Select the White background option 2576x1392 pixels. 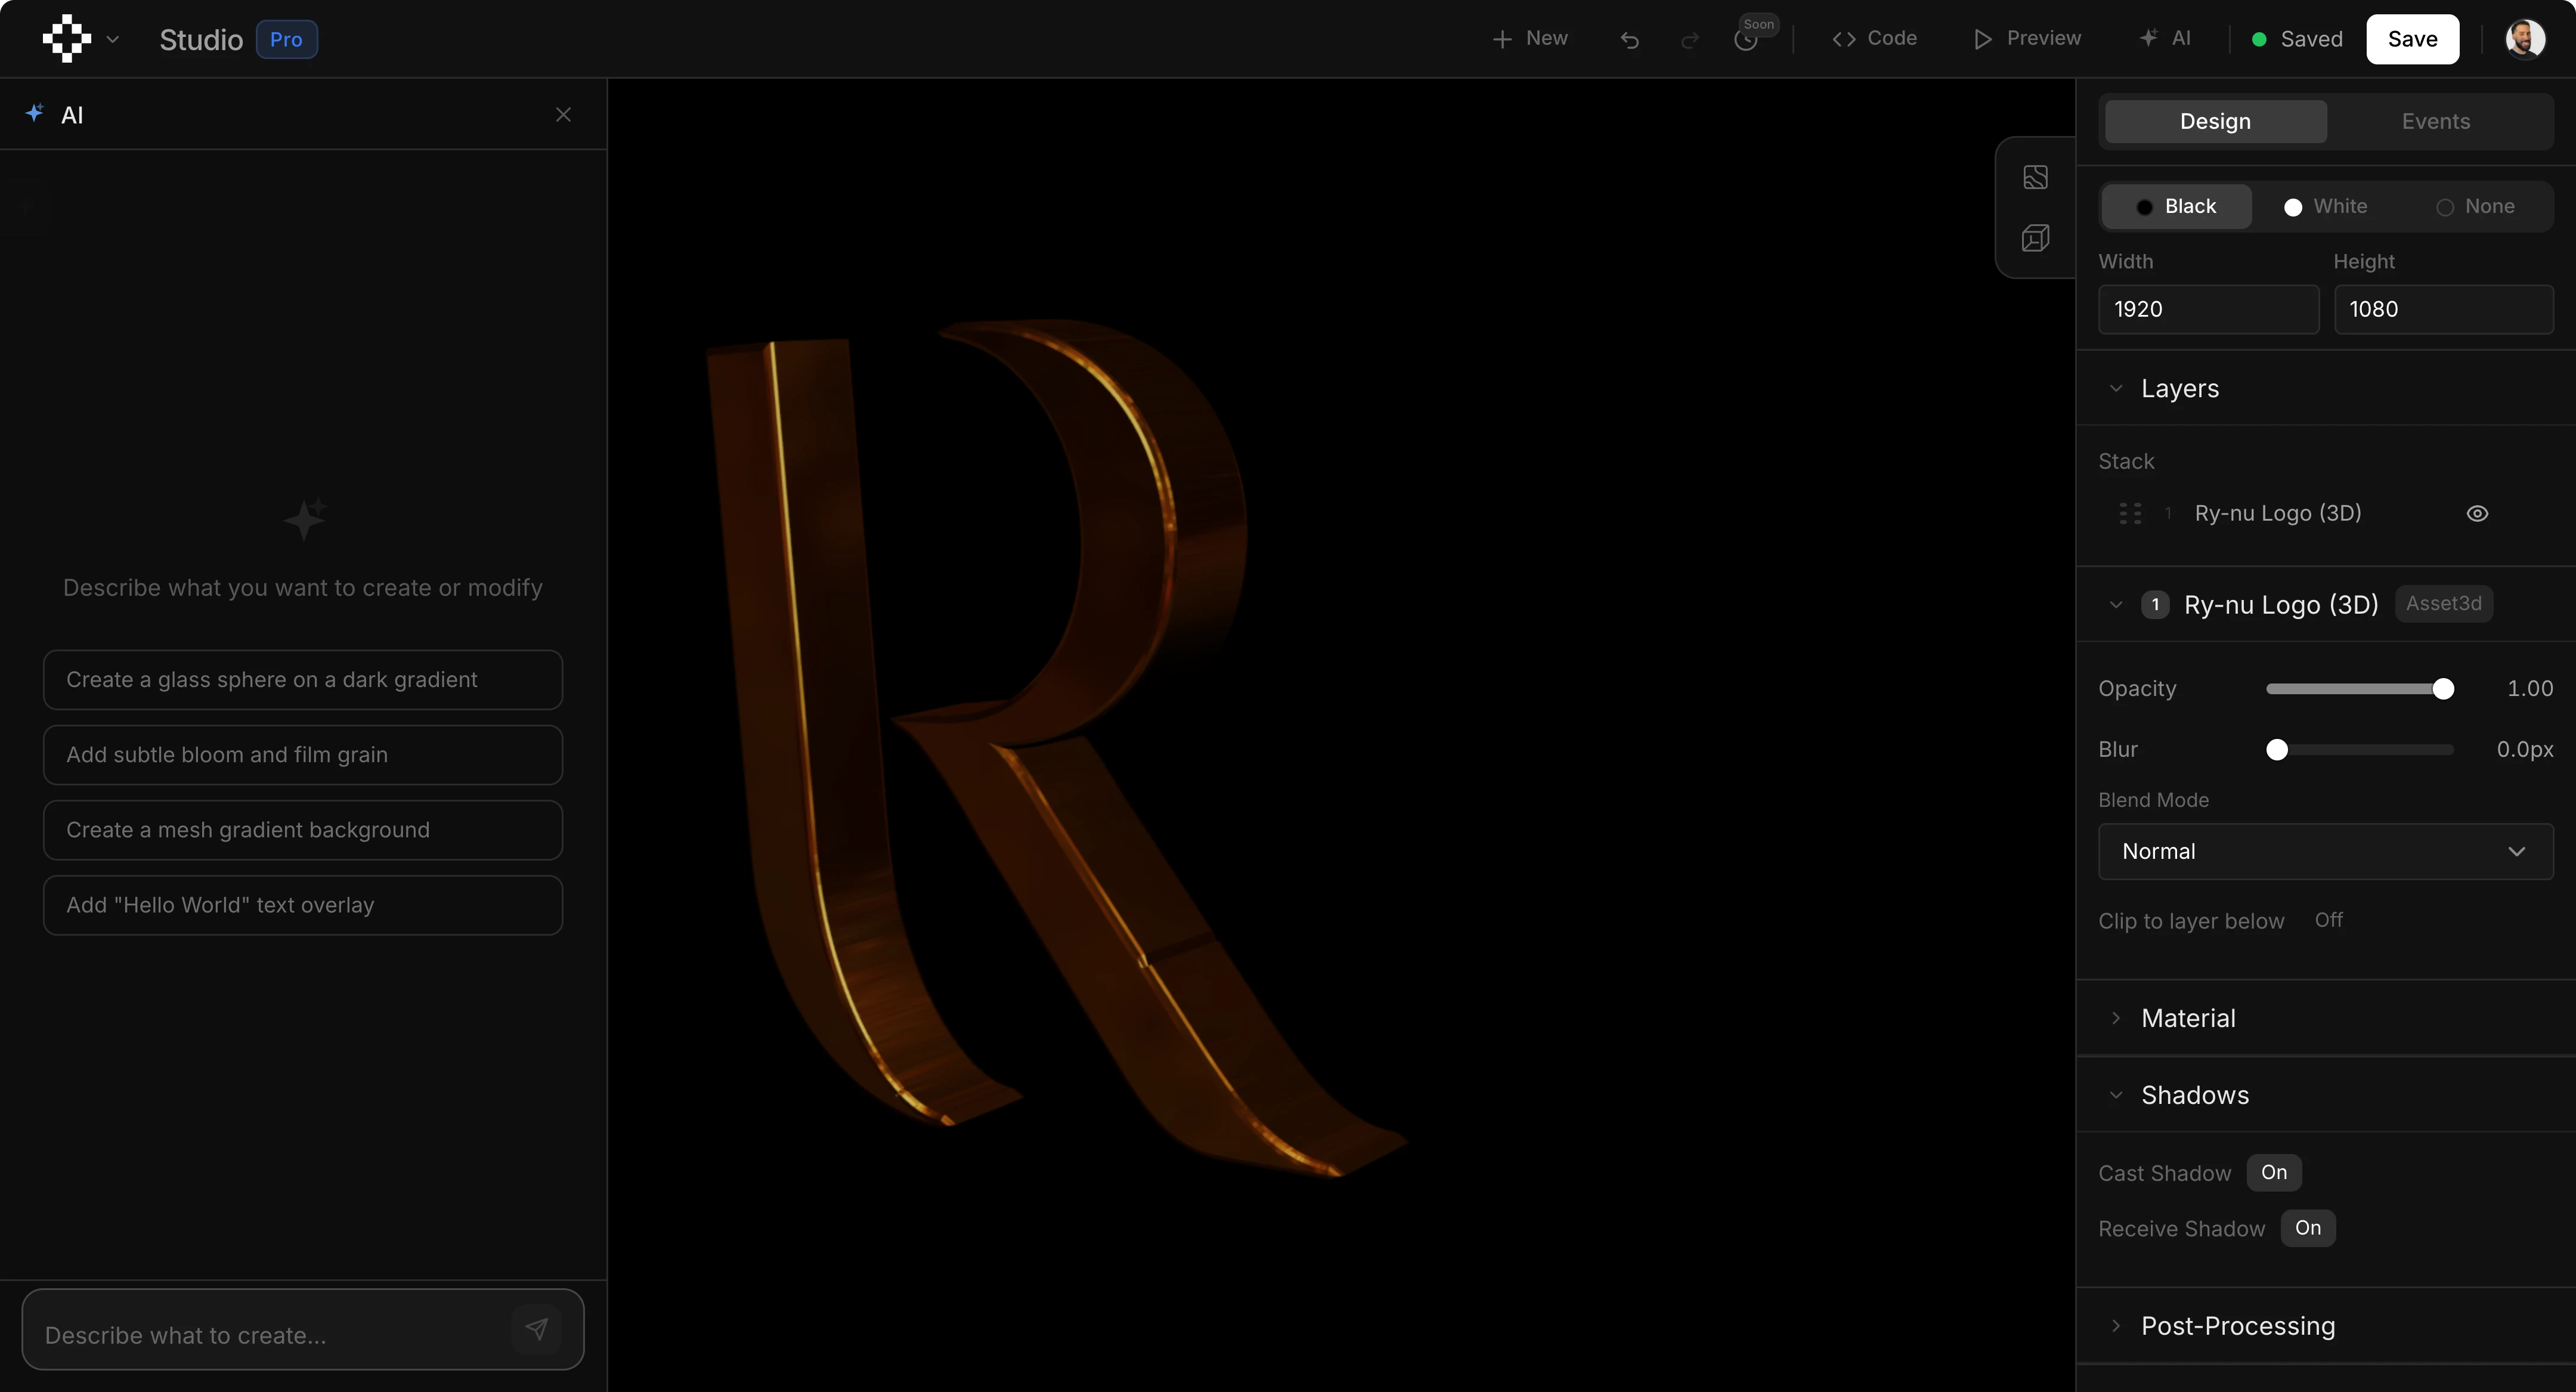click(2326, 207)
